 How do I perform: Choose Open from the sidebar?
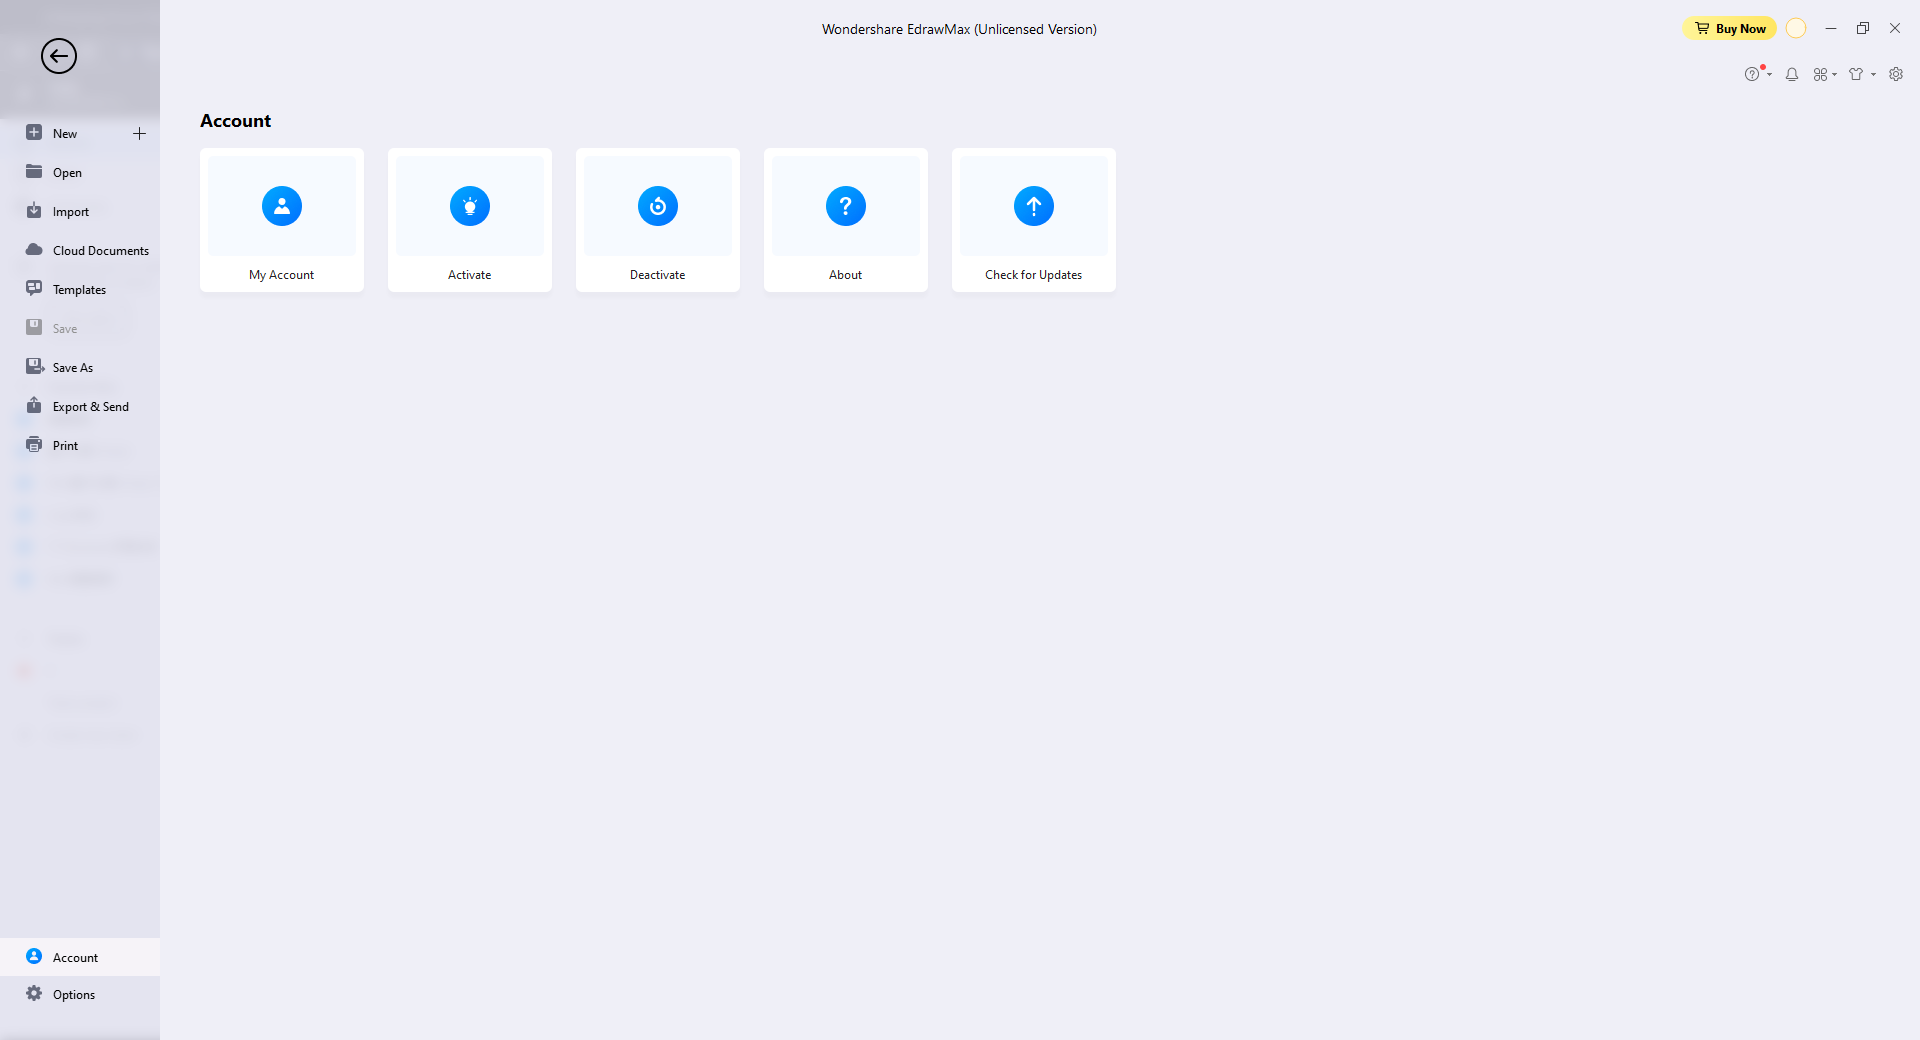coord(80,172)
